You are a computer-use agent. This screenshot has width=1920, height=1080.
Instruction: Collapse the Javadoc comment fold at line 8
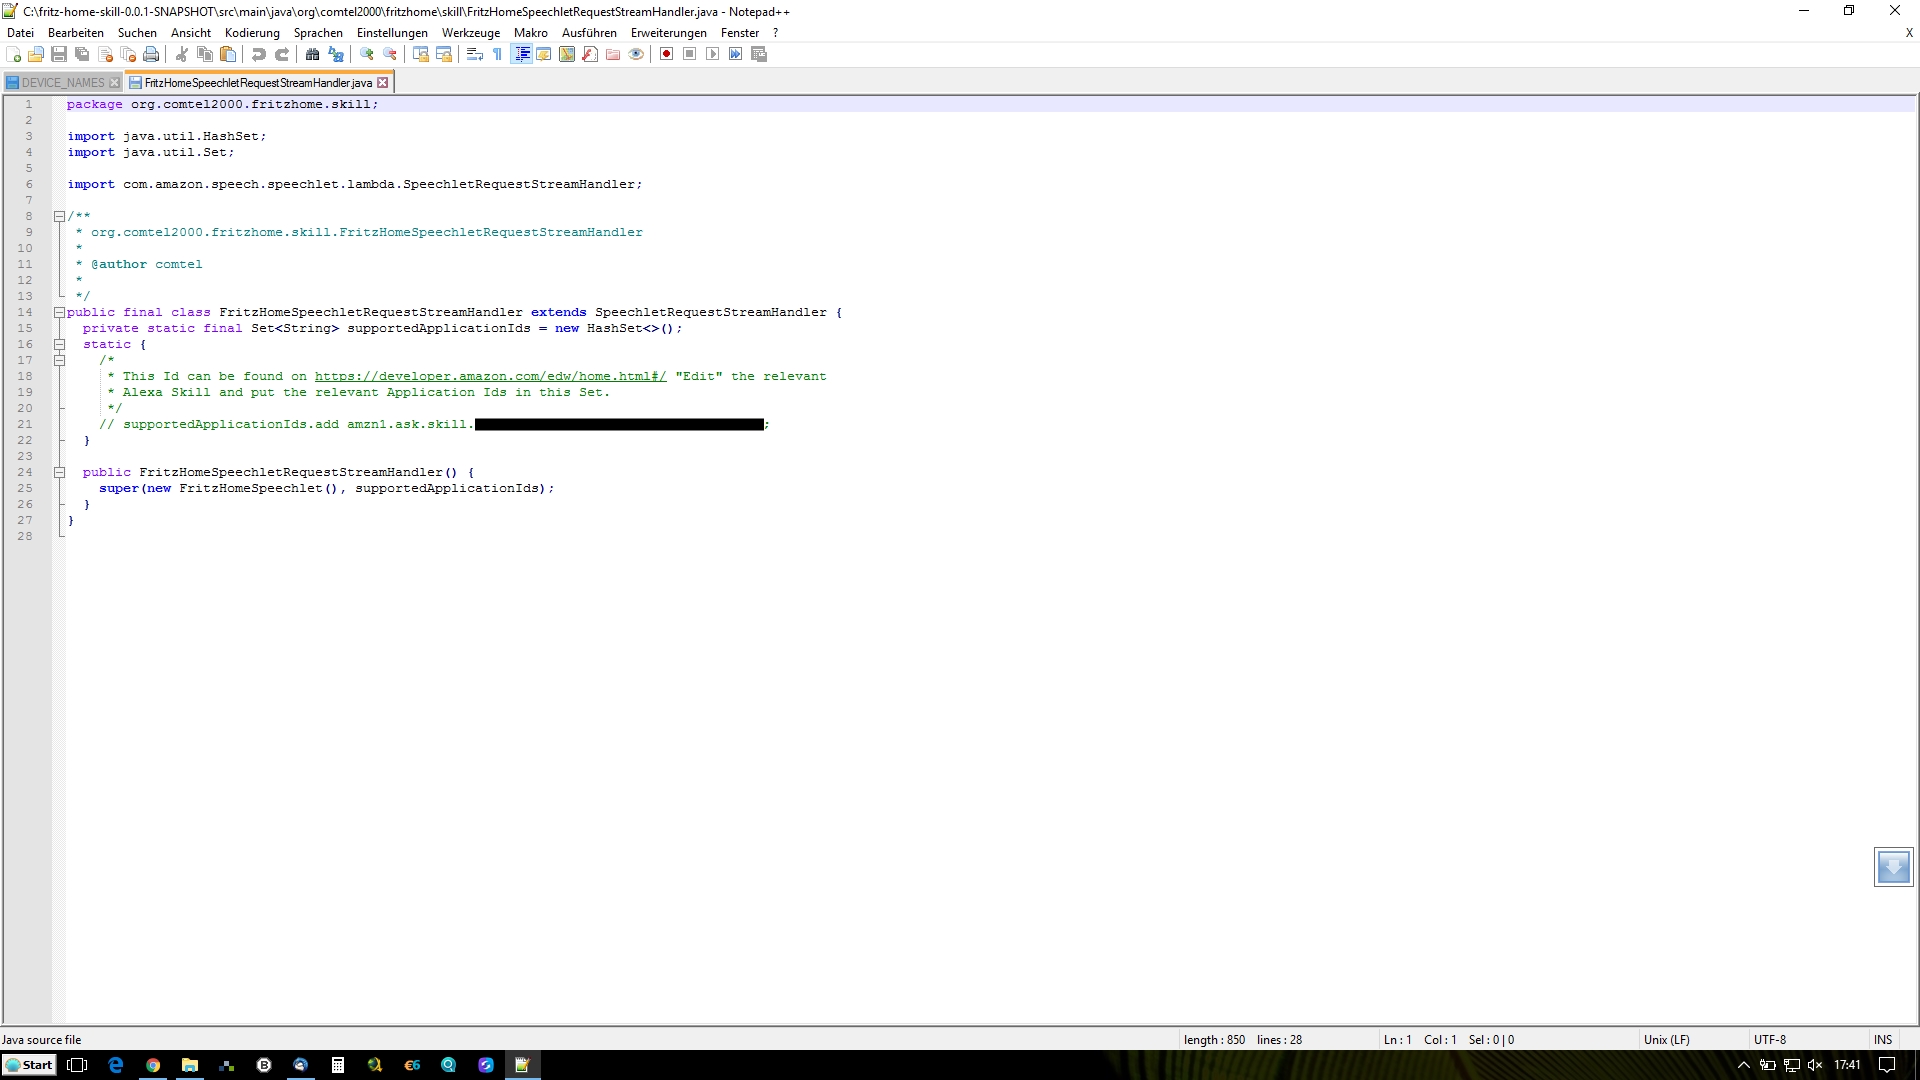coord(59,216)
